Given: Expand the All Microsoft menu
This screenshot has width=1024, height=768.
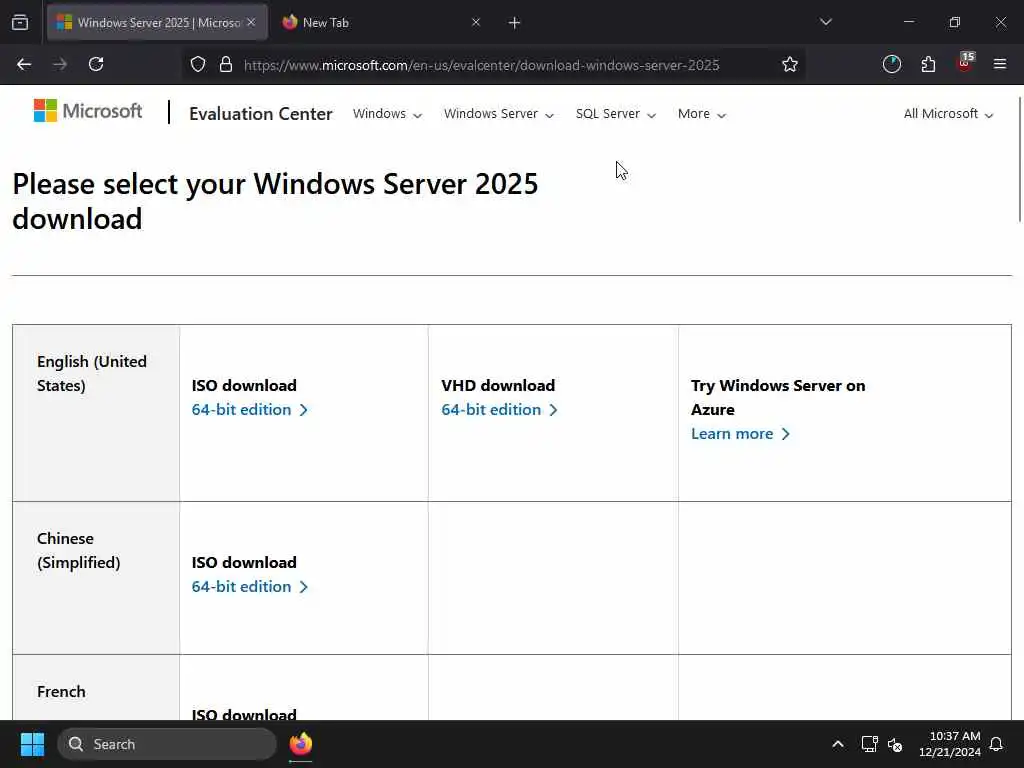Looking at the screenshot, I should 948,114.
